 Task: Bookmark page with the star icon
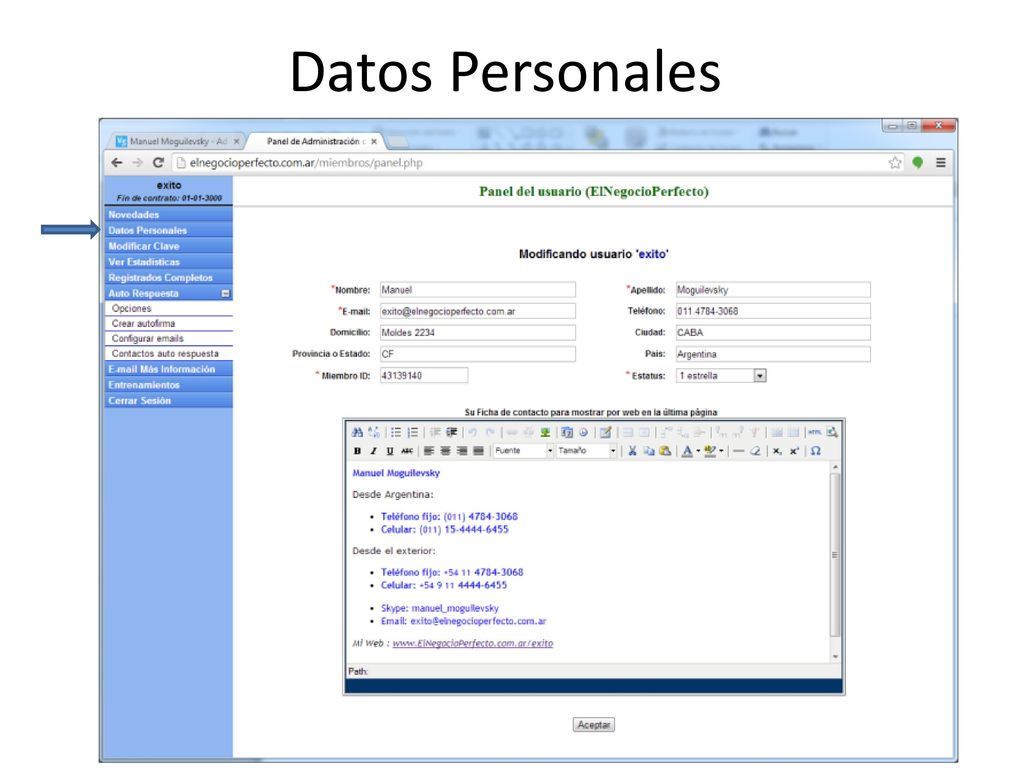pyautogui.click(x=895, y=163)
